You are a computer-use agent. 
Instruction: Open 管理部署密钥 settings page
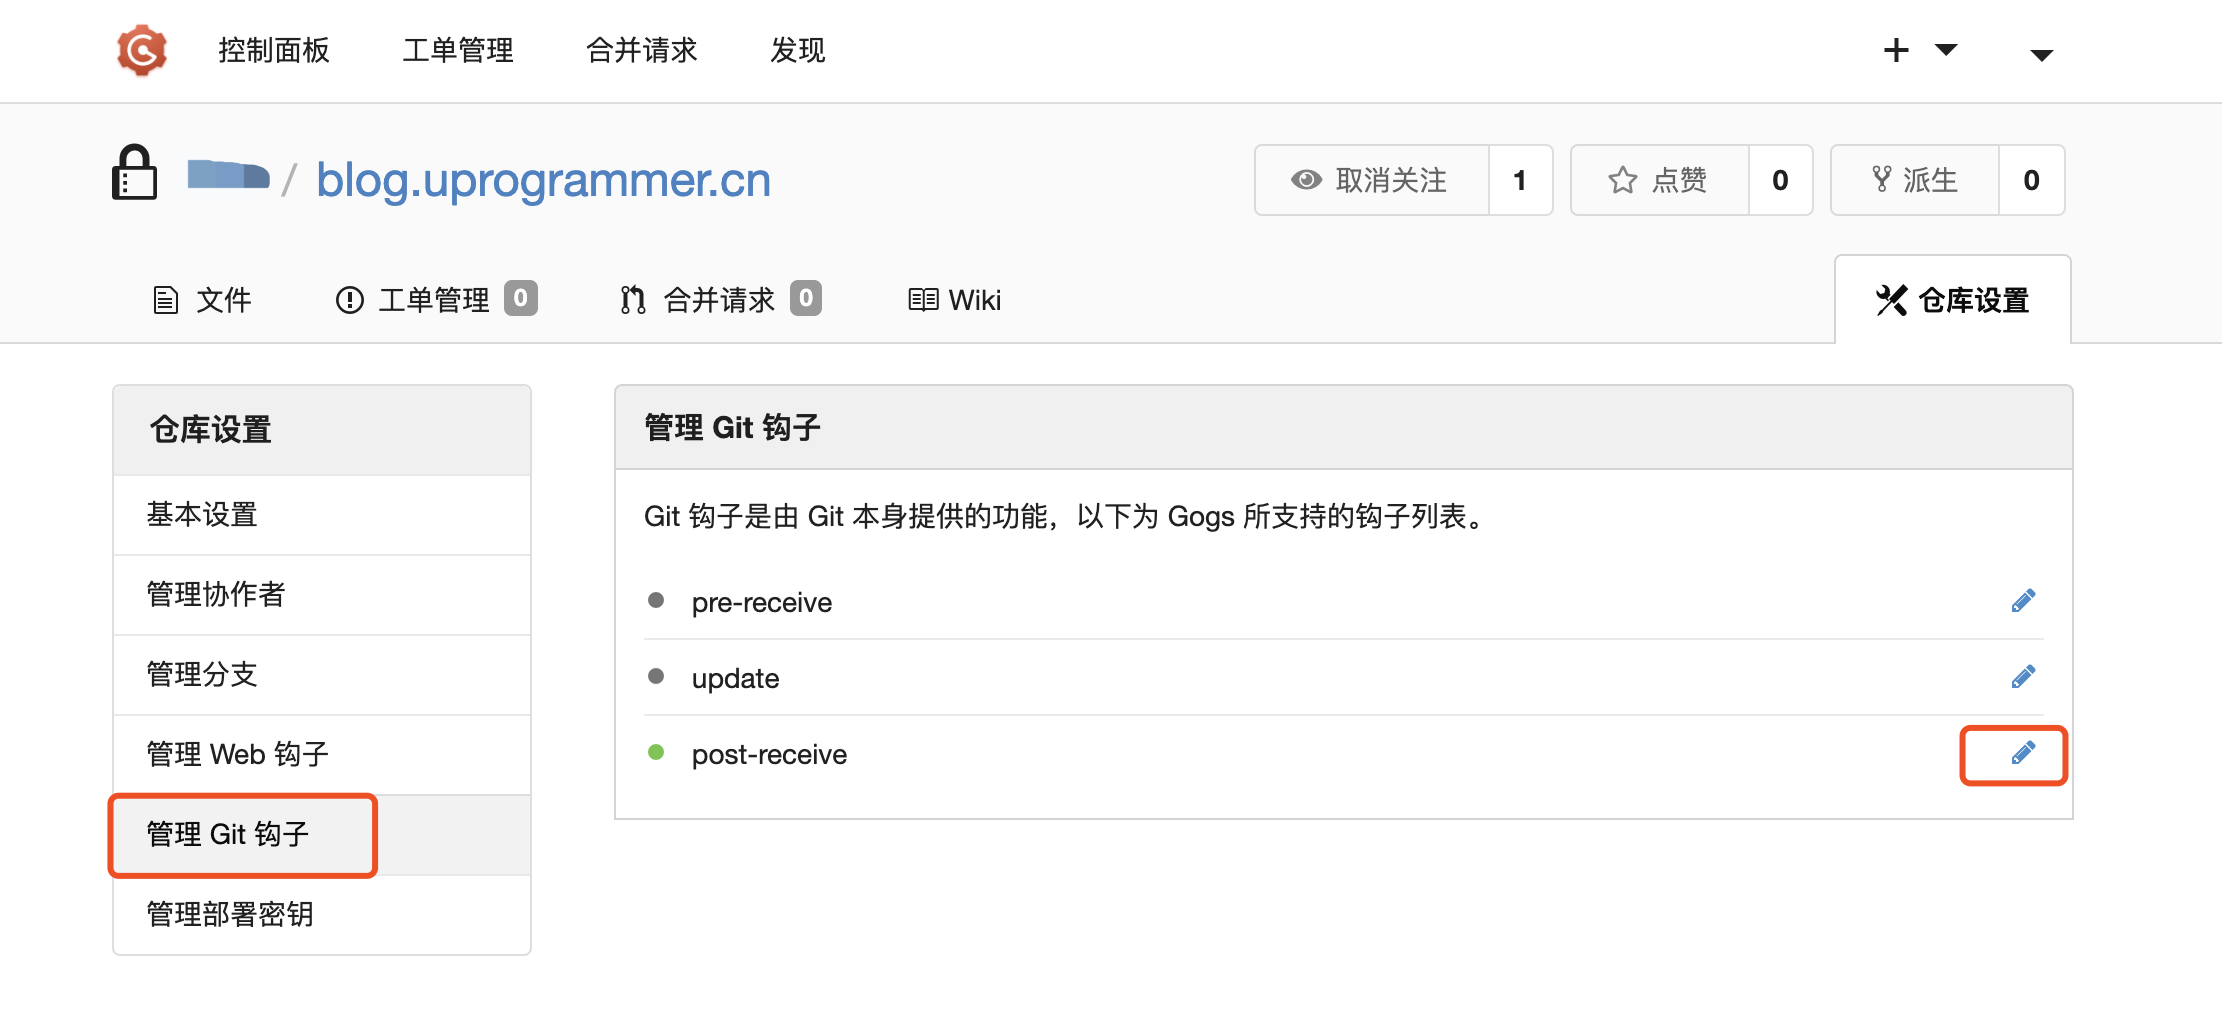click(230, 914)
